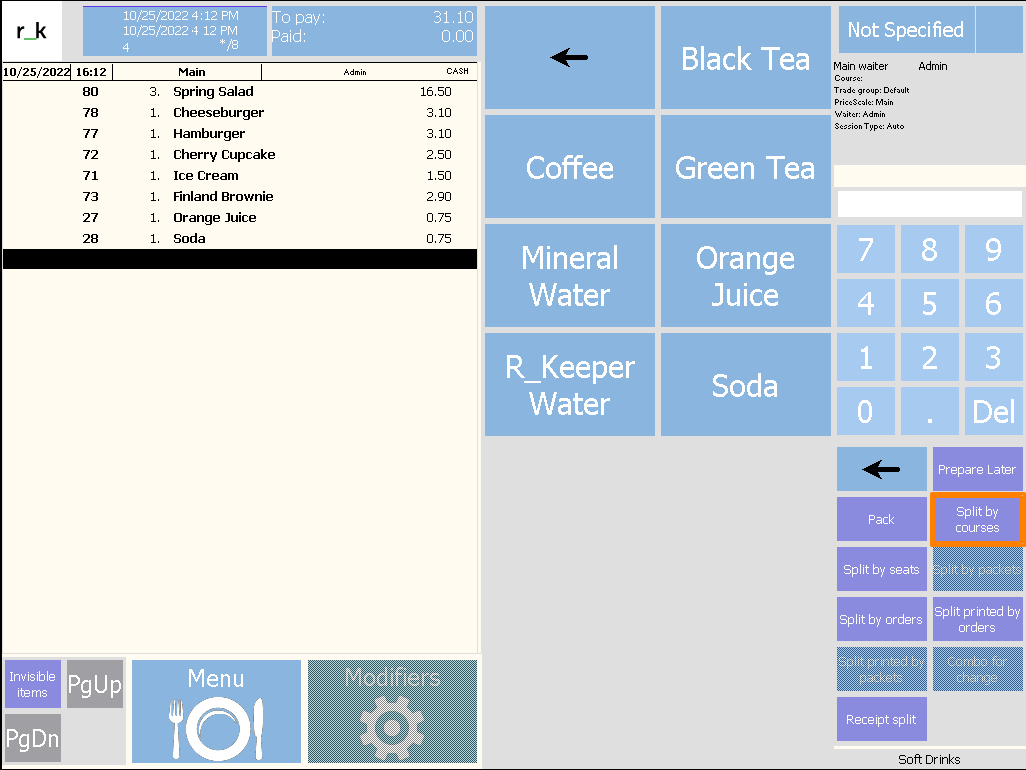Click the Soft Drinks category label
1026x770 pixels.
point(929,759)
